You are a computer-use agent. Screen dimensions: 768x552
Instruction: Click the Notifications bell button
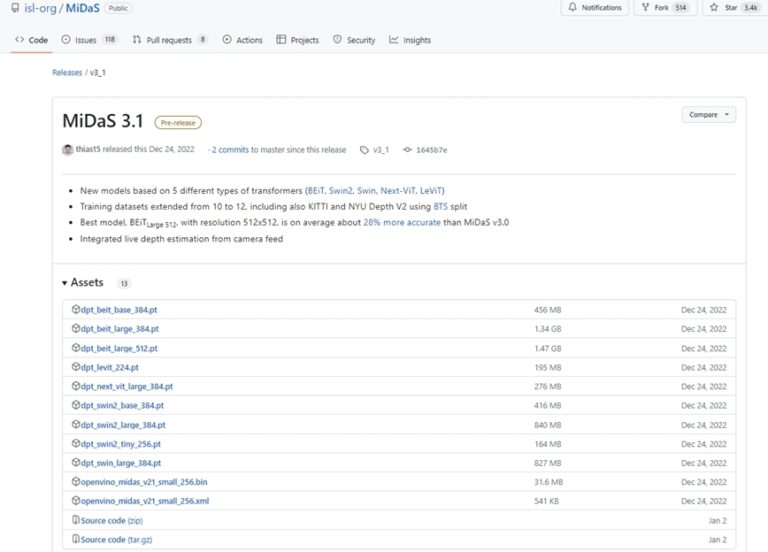(x=595, y=8)
